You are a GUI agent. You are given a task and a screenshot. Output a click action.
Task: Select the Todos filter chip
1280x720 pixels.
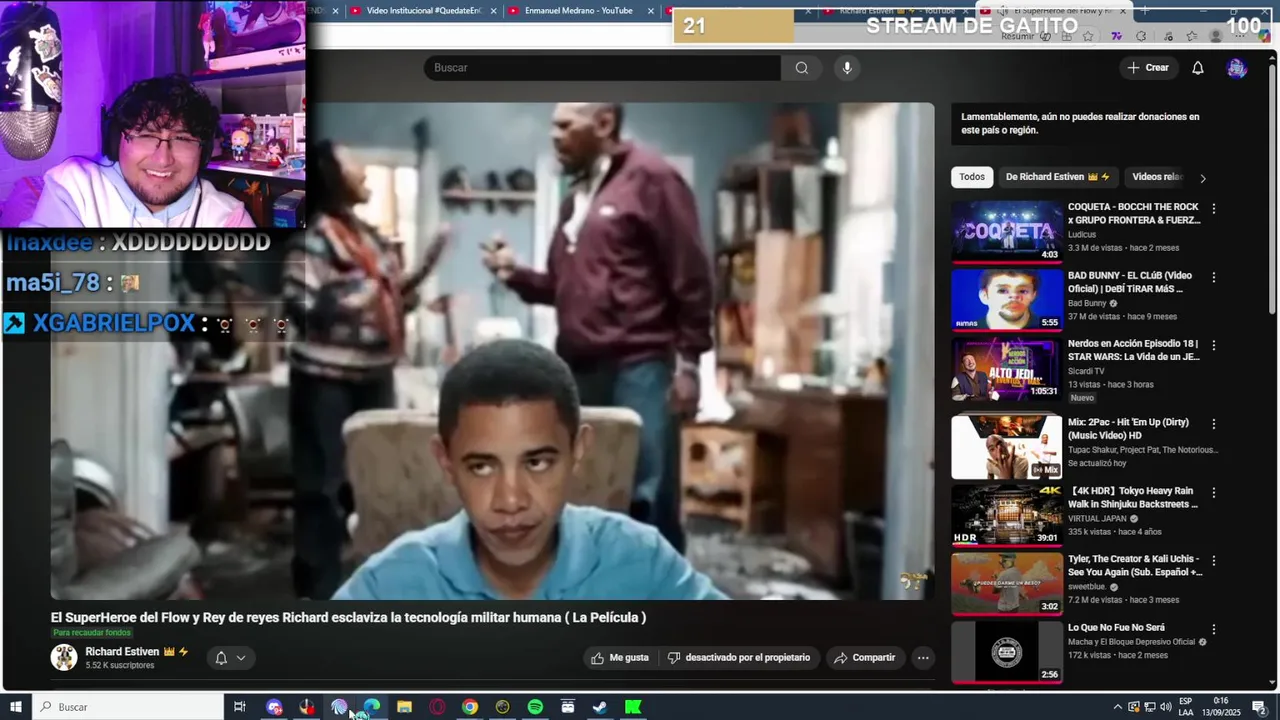tap(972, 177)
